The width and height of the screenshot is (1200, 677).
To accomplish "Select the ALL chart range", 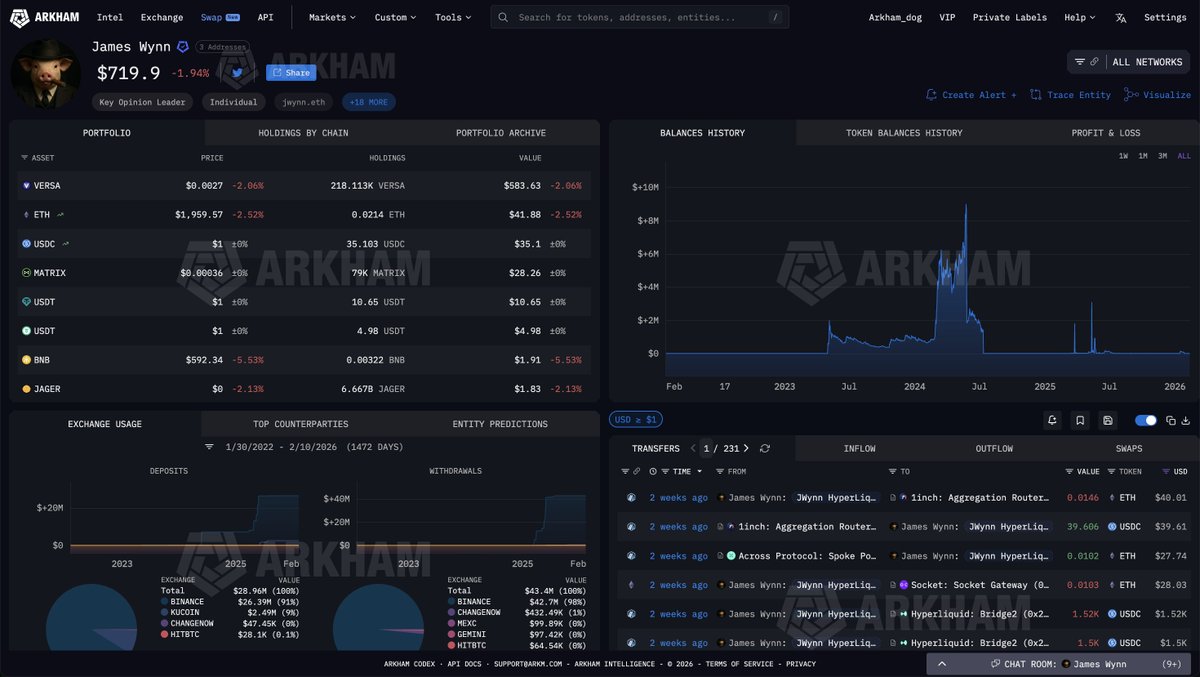I will pyautogui.click(x=1184, y=156).
